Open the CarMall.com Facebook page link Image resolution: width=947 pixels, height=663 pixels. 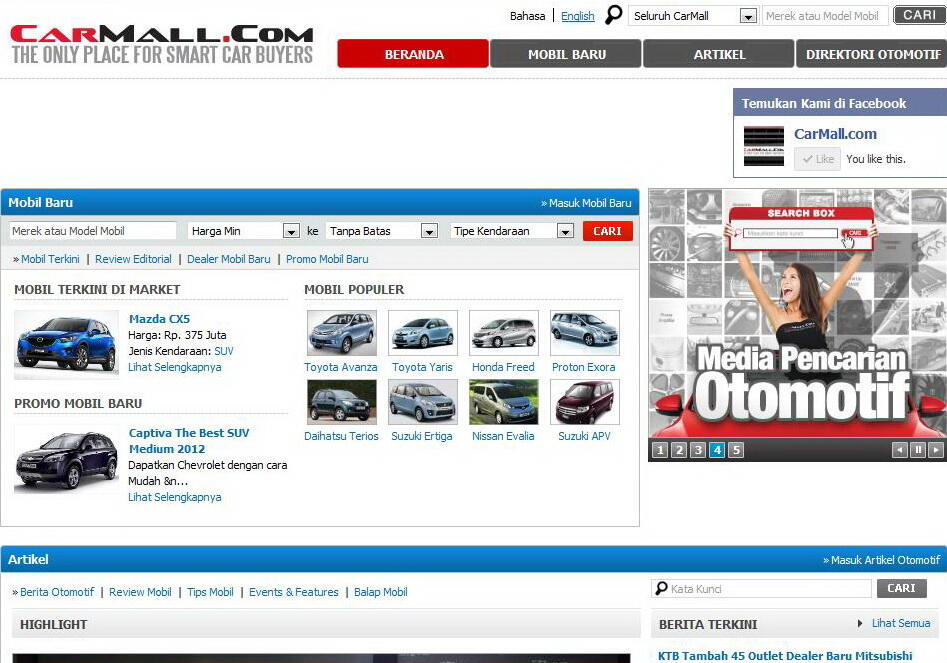click(x=835, y=134)
